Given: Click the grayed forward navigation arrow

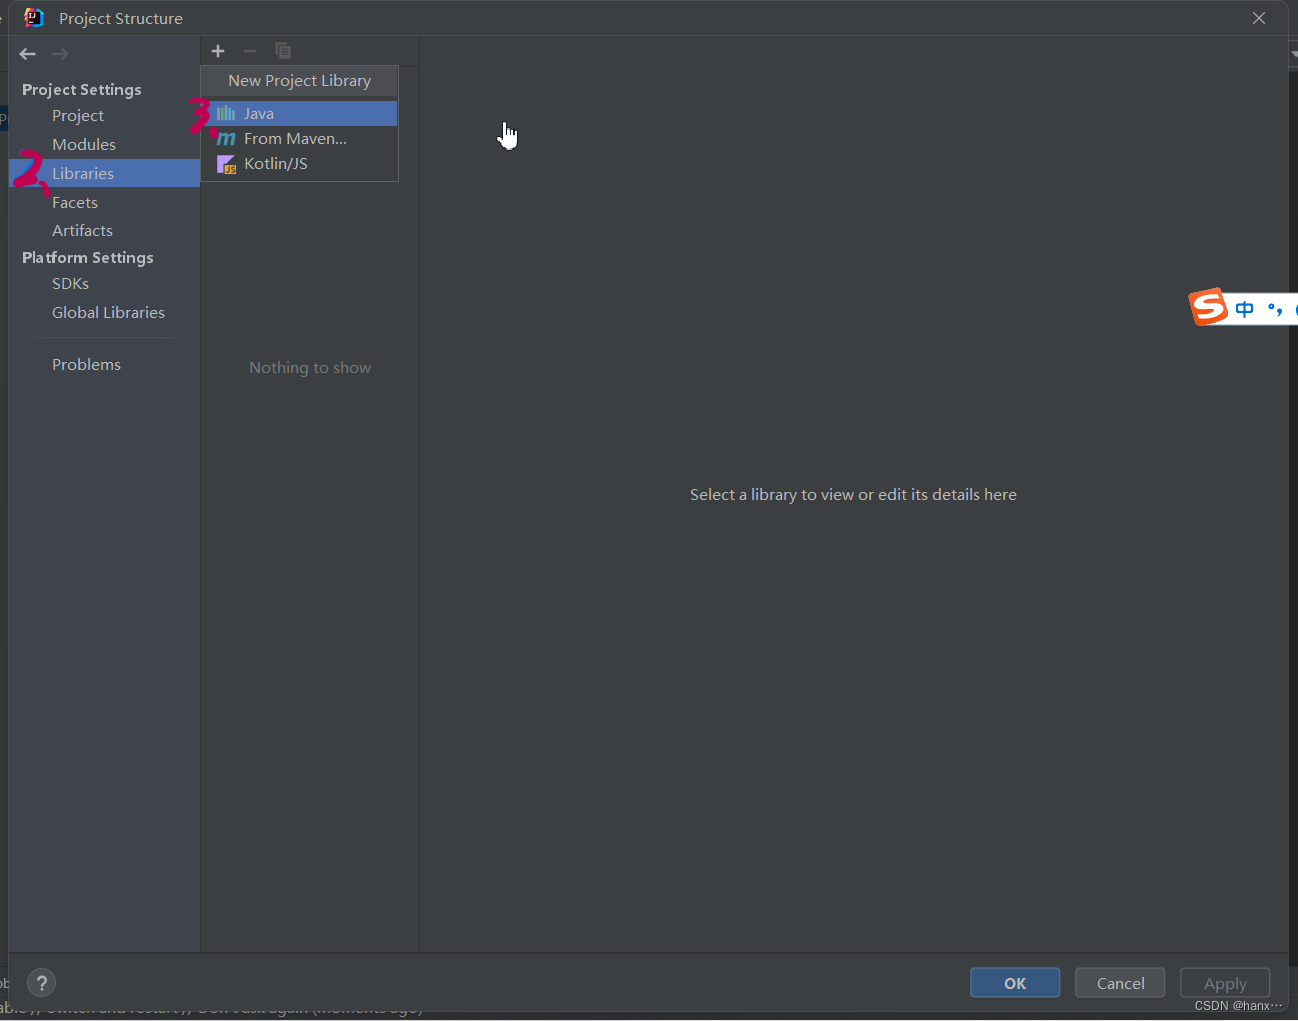Looking at the screenshot, I should point(59,54).
